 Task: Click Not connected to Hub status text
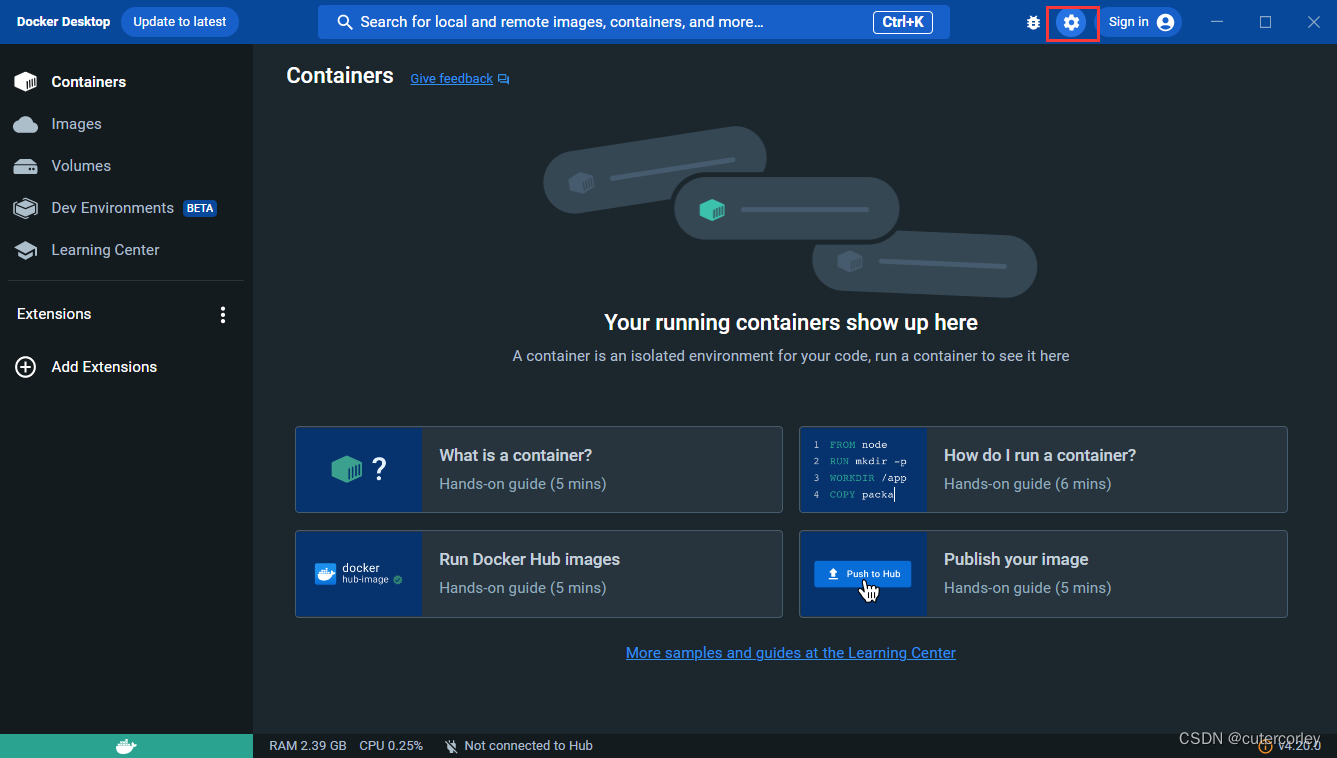pyautogui.click(x=528, y=746)
